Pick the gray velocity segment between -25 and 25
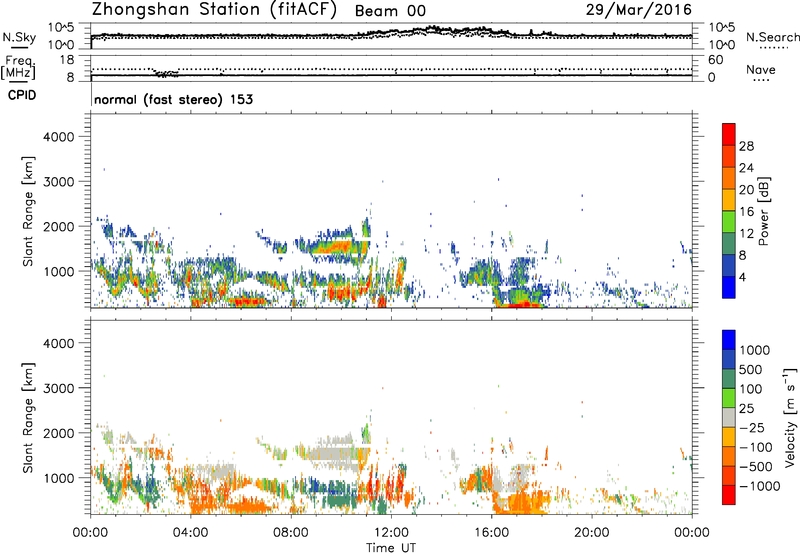The height and width of the screenshot is (554, 800). coord(729,417)
